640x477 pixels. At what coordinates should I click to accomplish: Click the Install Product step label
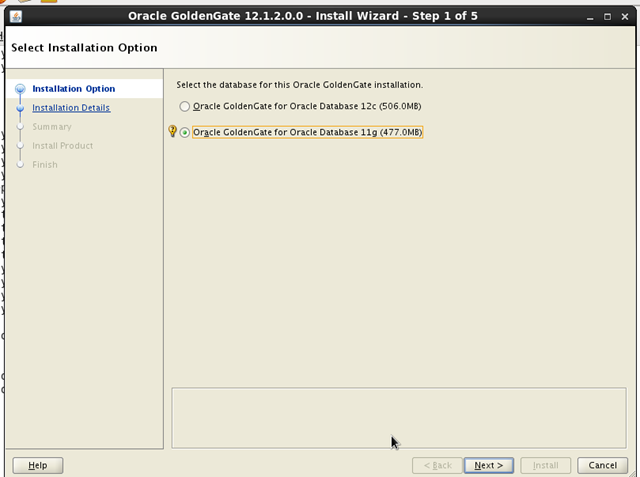coord(62,146)
